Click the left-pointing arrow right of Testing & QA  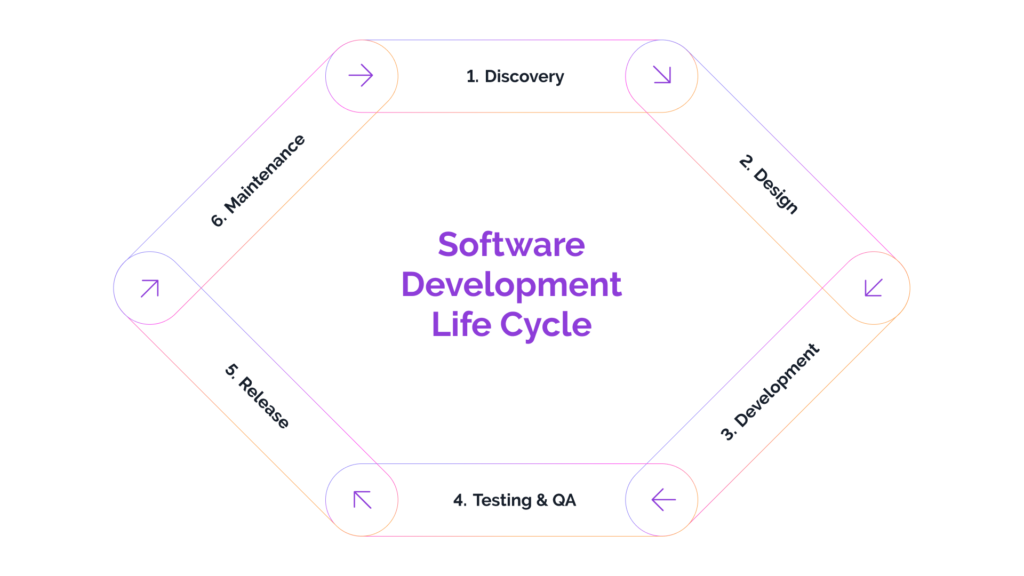[x=662, y=499]
